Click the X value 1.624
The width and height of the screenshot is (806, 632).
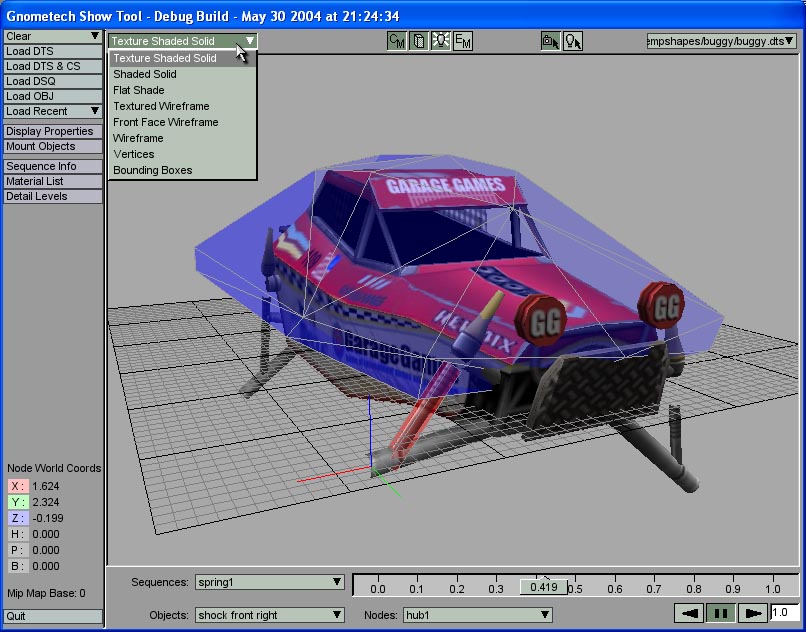coord(46,486)
